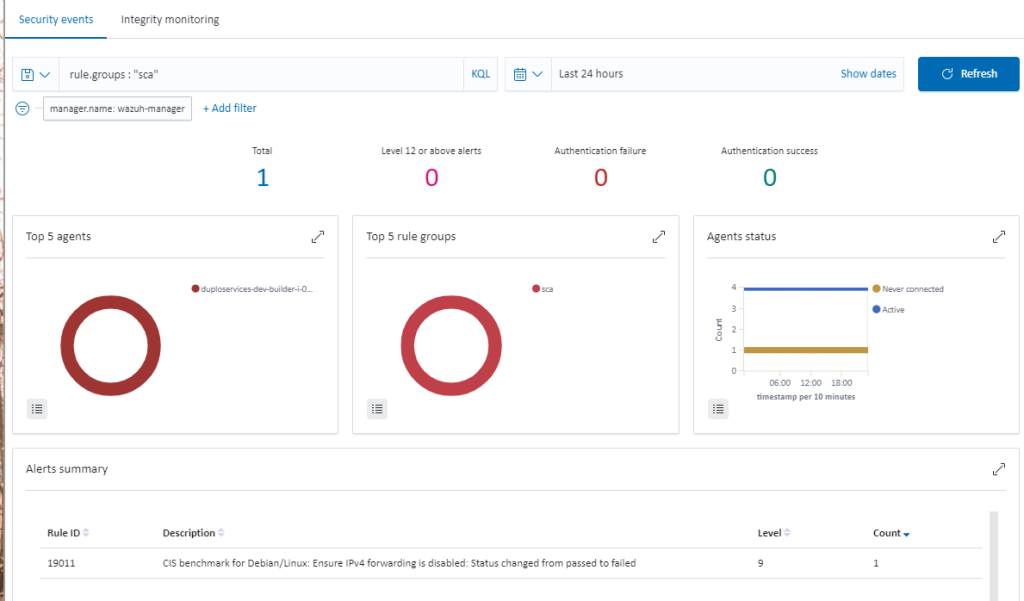This screenshot has height=601, width=1024.
Task: Toggle legend list in Agents status chart
Action: pyautogui.click(x=718, y=408)
